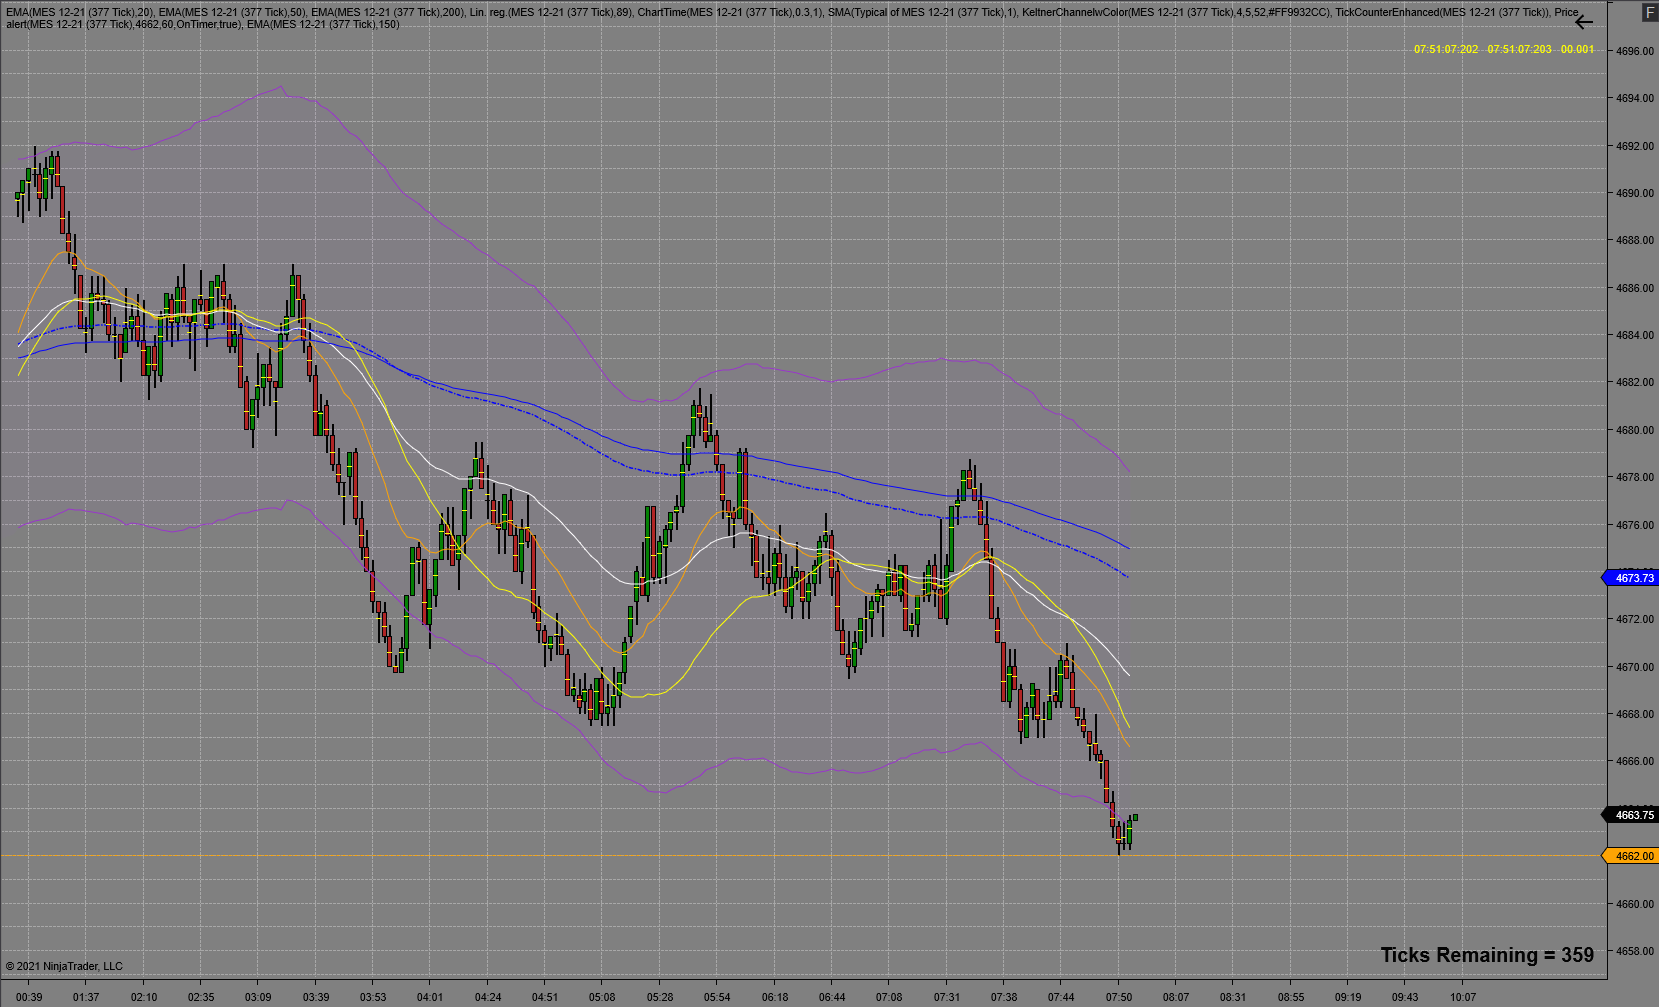
Task: Click the NinjaTrader, LLC copyright text
Action: coord(64,966)
